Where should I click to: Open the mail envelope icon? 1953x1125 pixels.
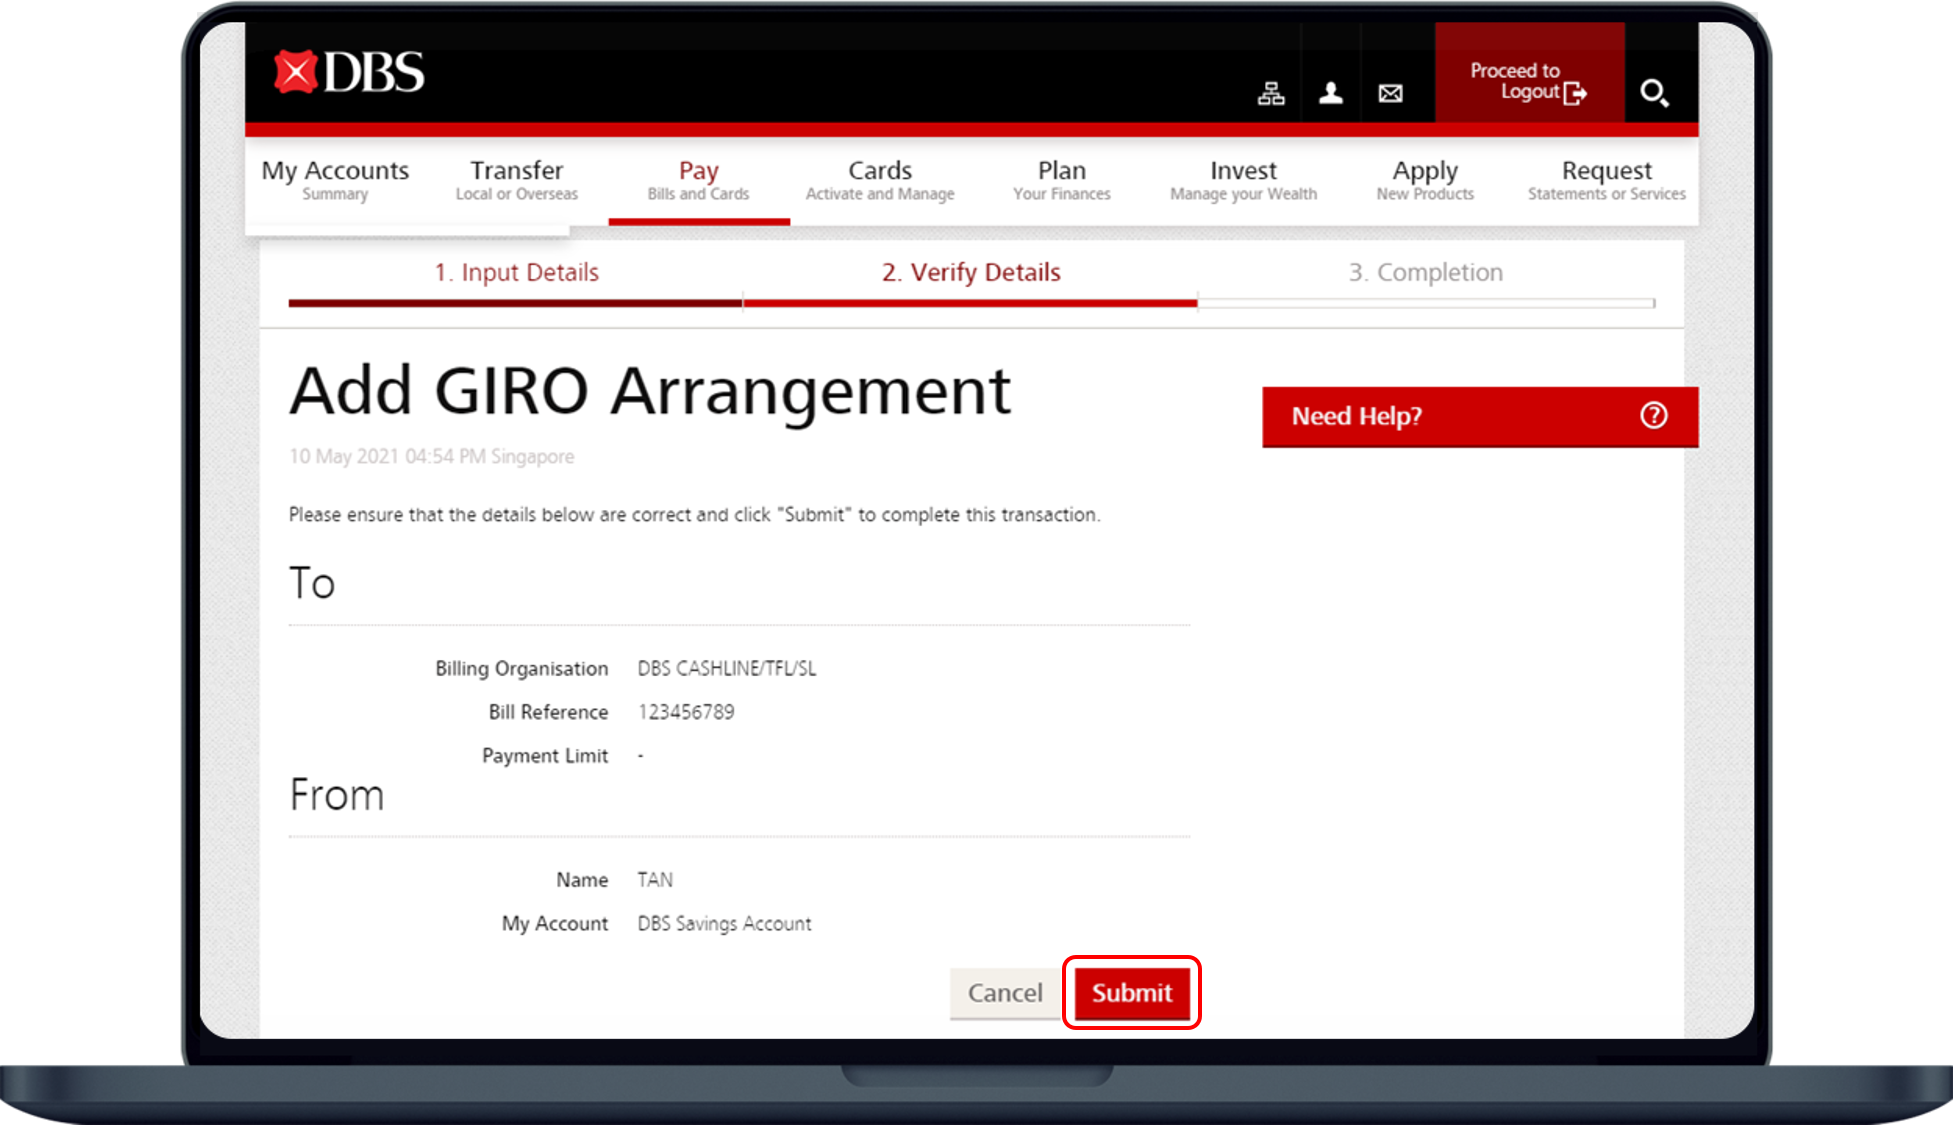[1390, 93]
